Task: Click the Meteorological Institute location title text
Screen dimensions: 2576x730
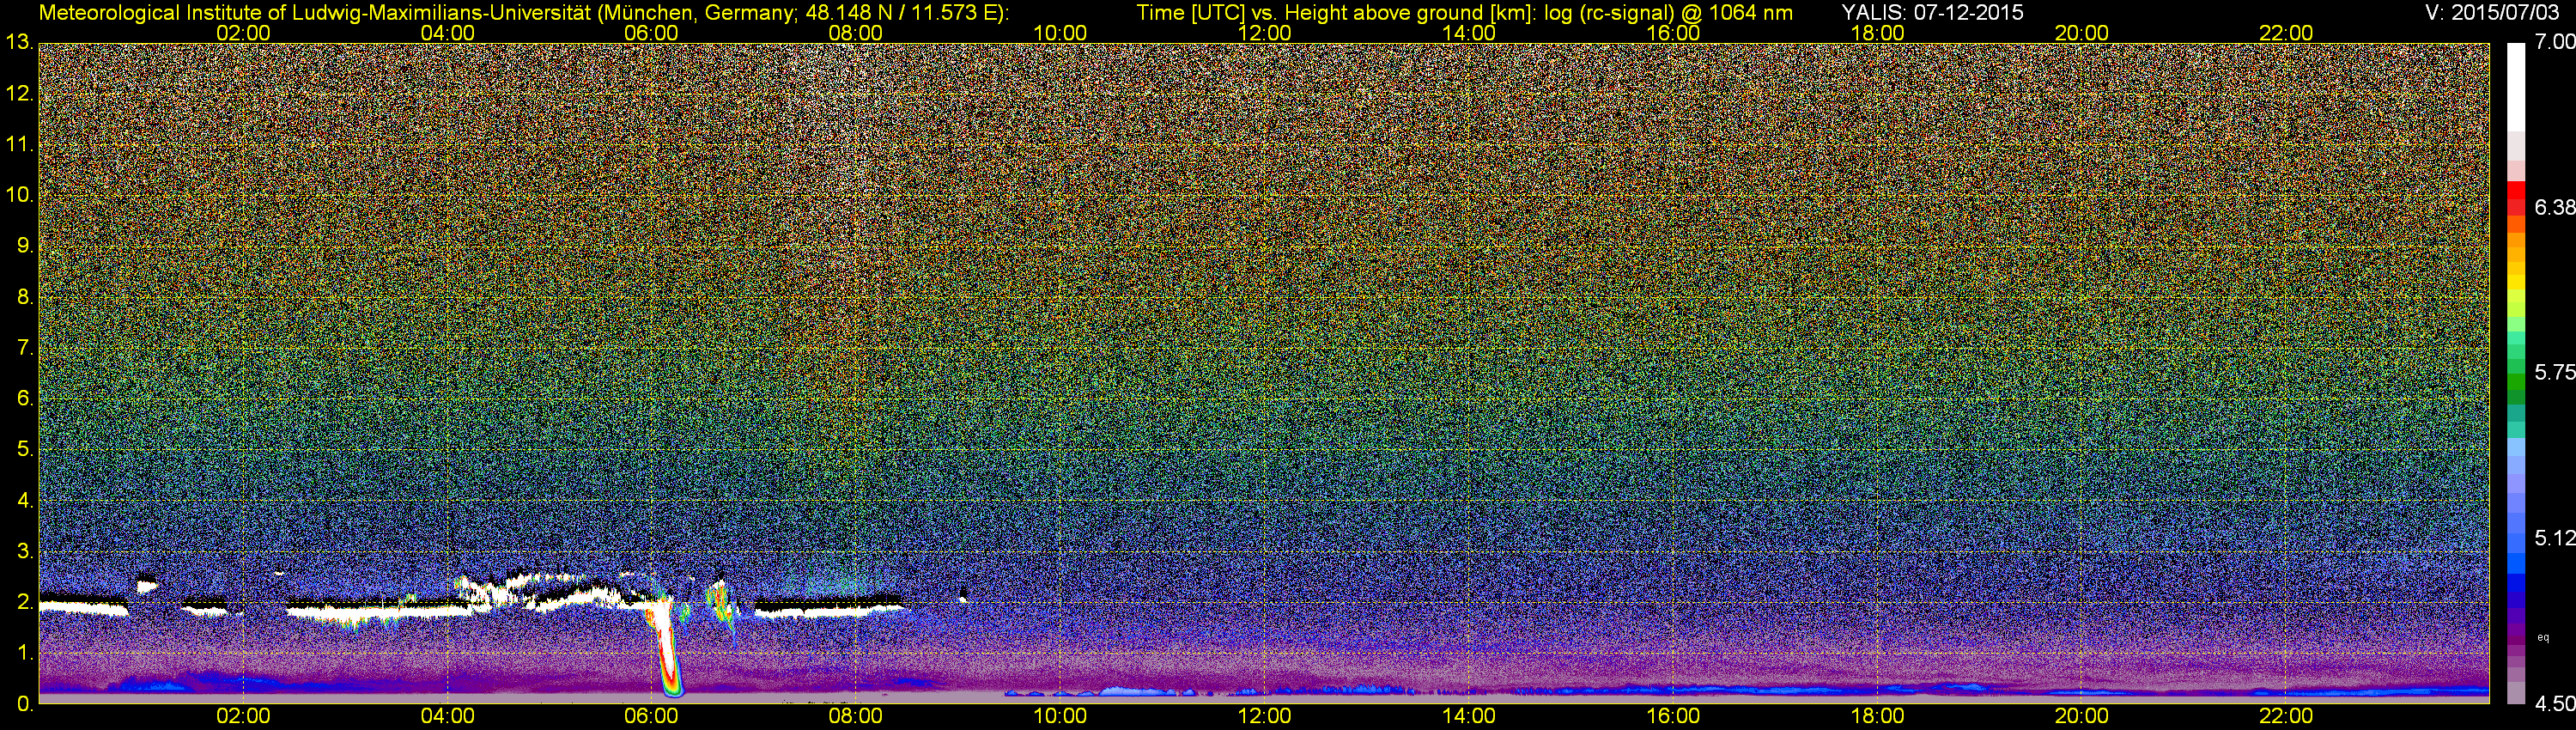Action: tap(523, 12)
